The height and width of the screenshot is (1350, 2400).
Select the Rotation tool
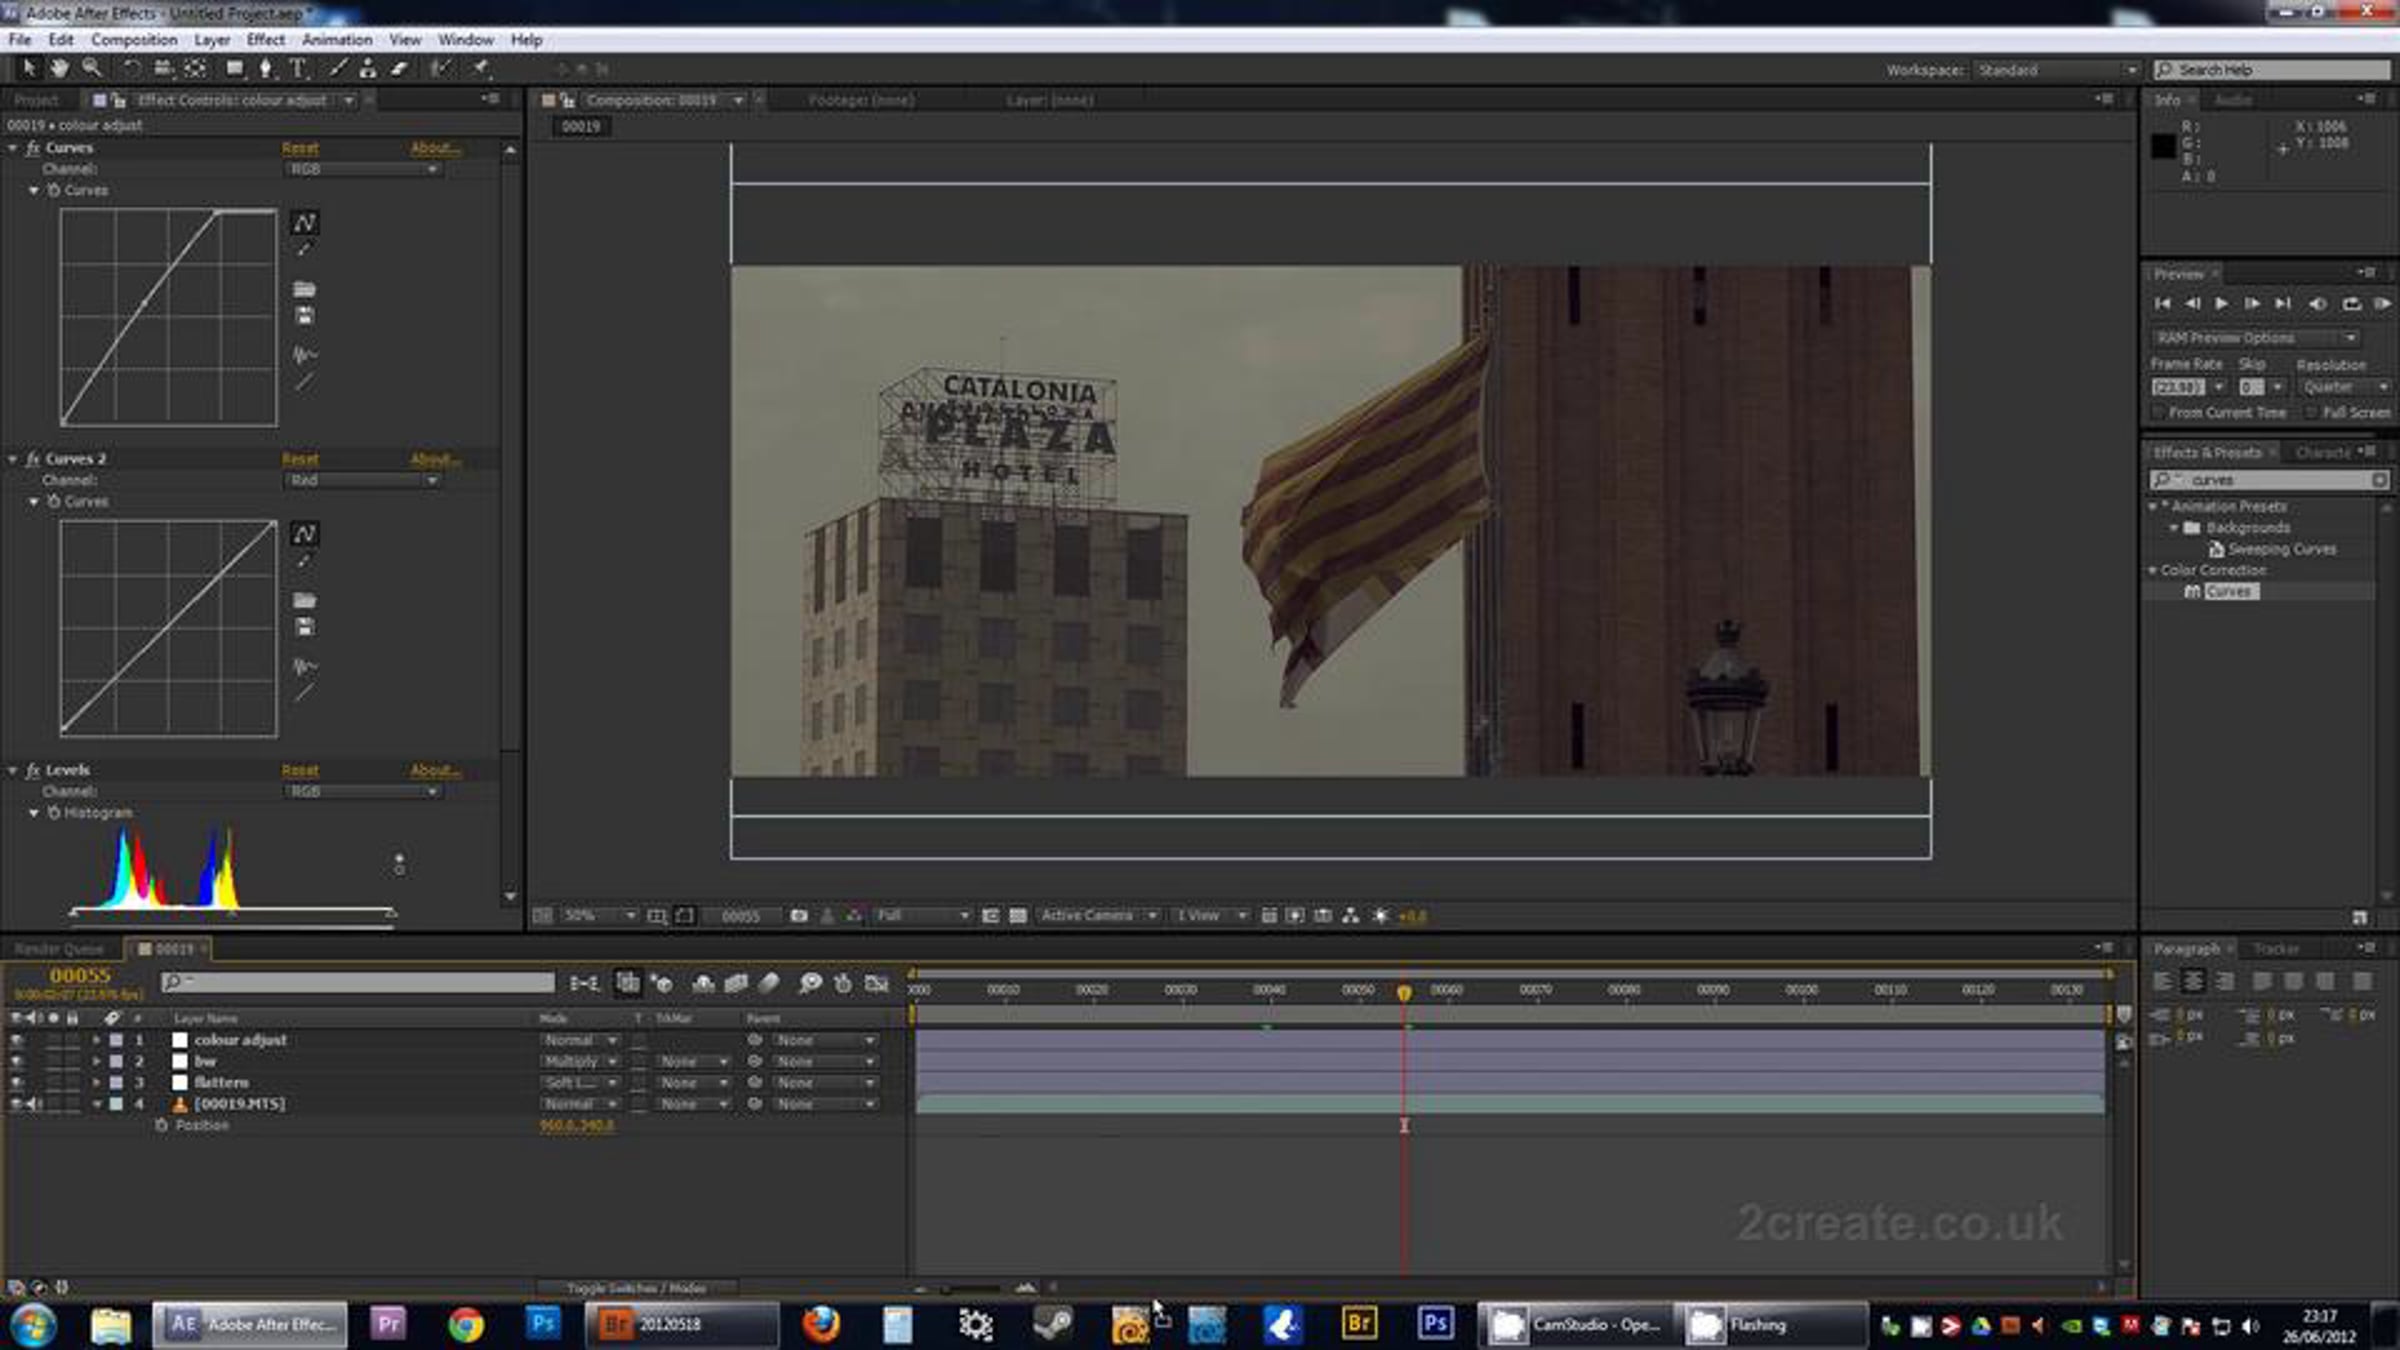[x=131, y=68]
